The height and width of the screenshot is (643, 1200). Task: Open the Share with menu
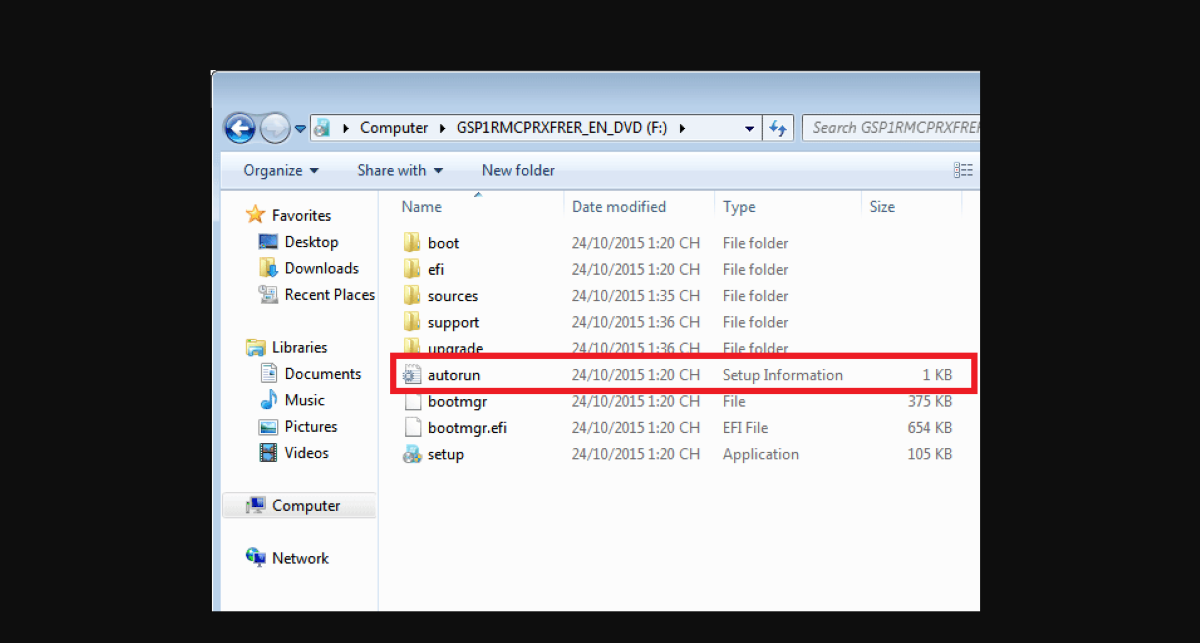click(x=400, y=170)
